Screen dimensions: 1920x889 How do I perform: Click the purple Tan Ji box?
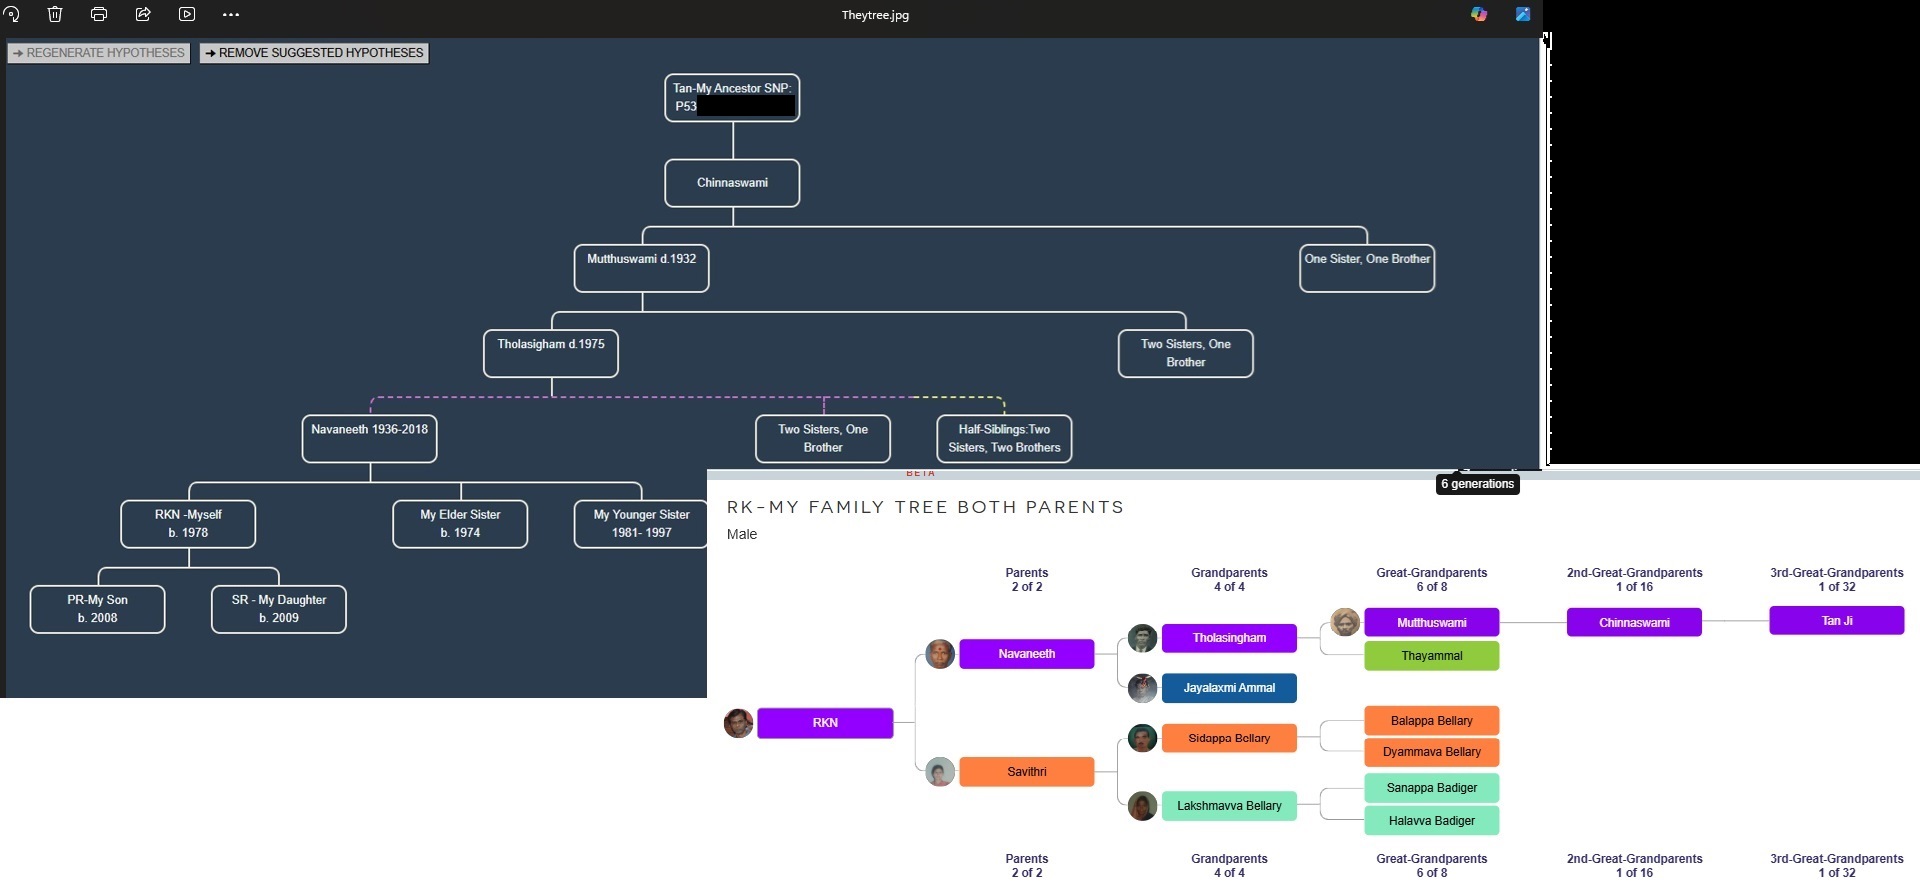click(1837, 621)
